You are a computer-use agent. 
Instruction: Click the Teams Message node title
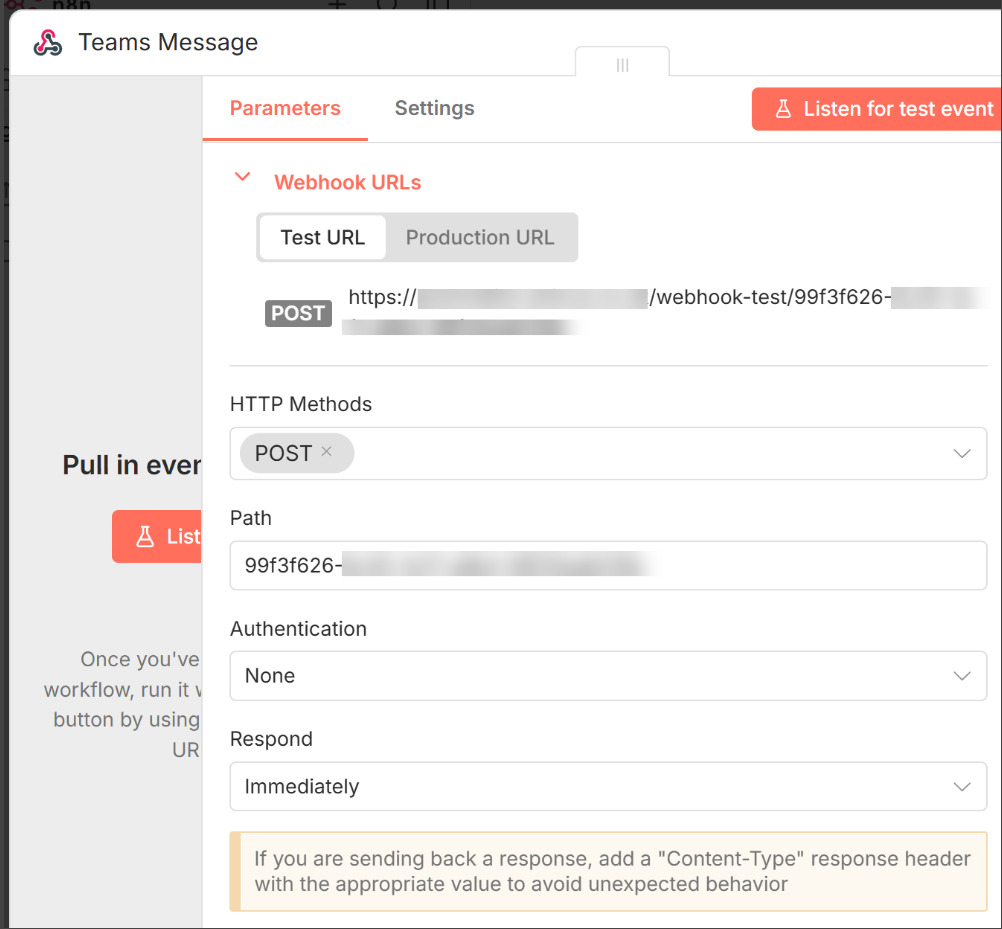pyautogui.click(x=168, y=43)
